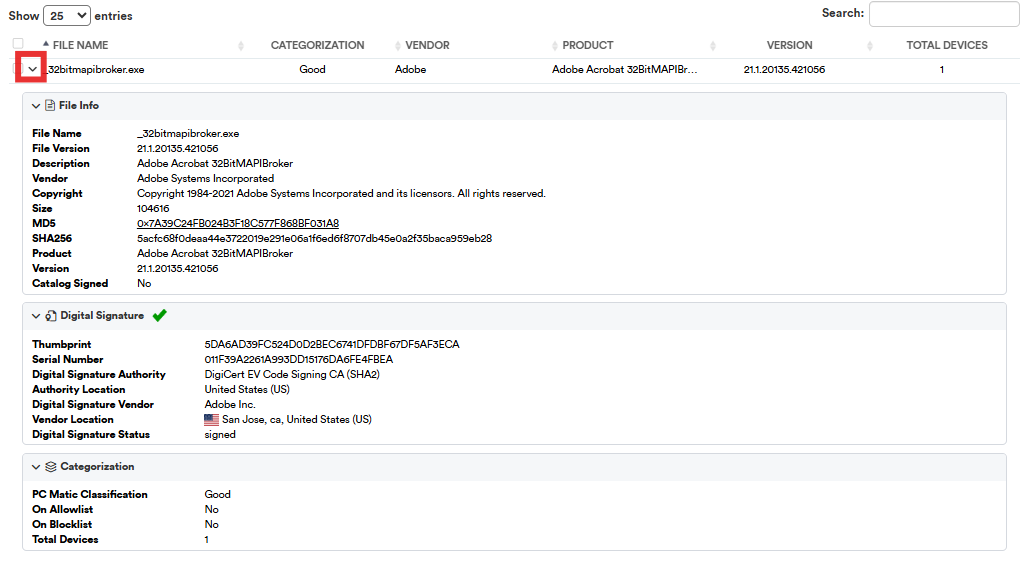Click the PC Matic Classification value Good
The width and height of the screenshot is (1026, 561).
tap(217, 494)
